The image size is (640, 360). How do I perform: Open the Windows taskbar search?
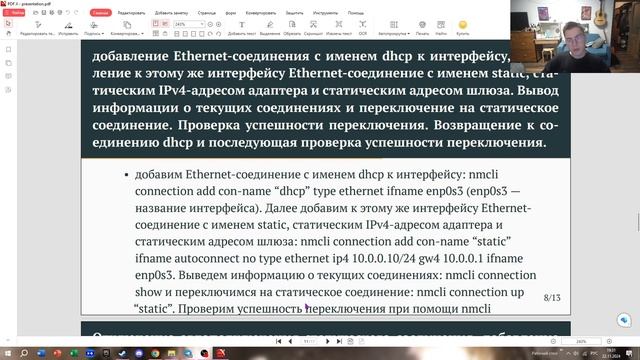click(x=24, y=353)
